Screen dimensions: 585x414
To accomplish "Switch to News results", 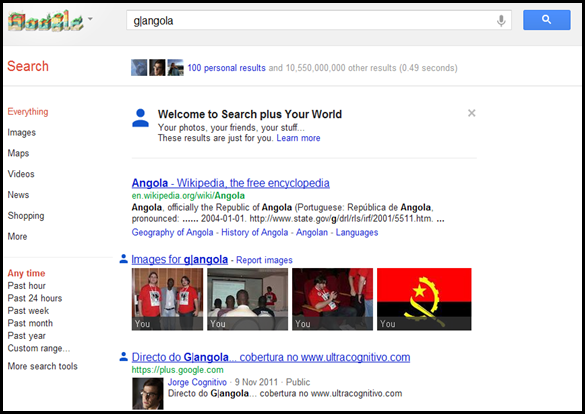I will tap(18, 195).
